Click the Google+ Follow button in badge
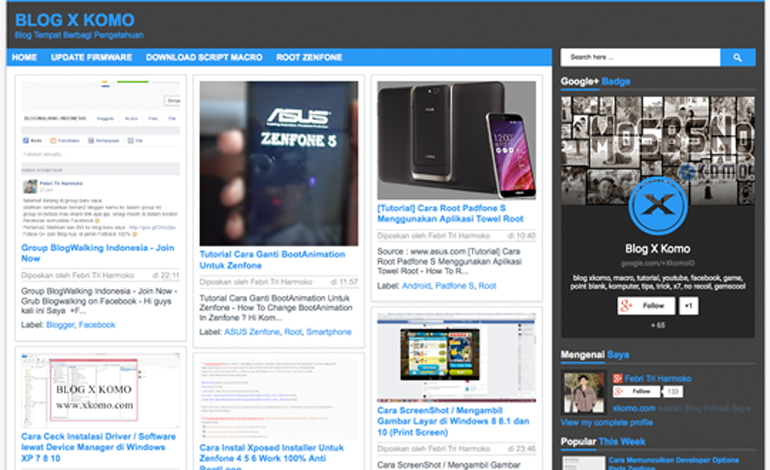The image size is (770, 470). coord(646,306)
